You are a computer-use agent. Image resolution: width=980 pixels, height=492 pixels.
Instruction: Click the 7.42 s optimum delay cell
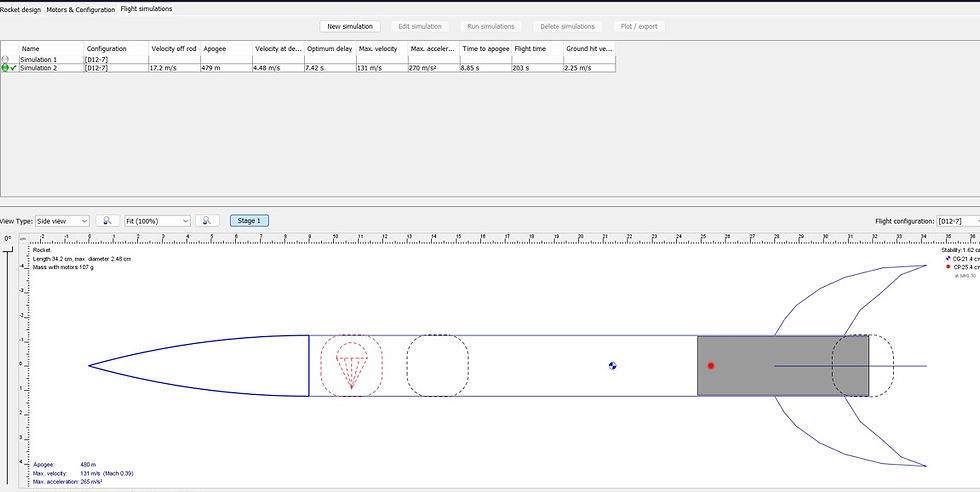[330, 68]
